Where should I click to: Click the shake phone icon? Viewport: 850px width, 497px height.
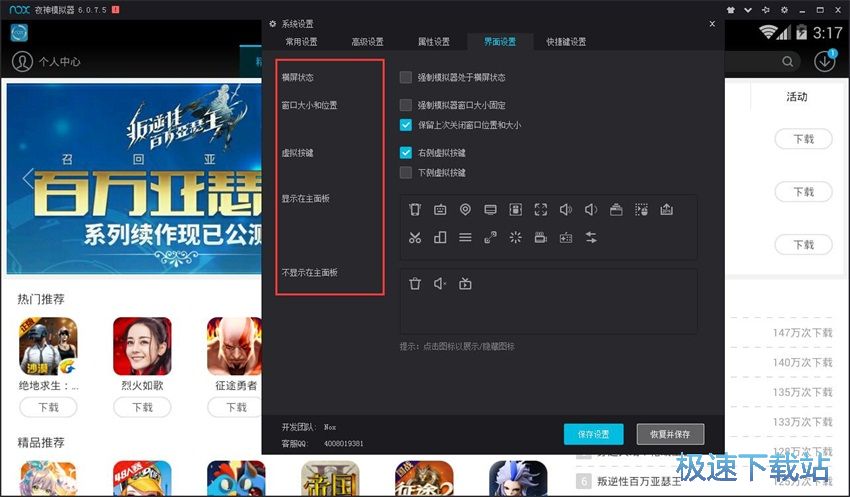point(415,209)
